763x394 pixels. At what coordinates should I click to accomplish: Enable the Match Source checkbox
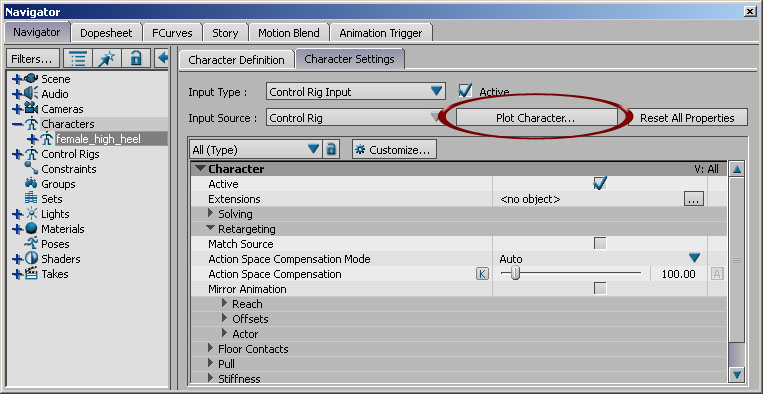(600, 244)
